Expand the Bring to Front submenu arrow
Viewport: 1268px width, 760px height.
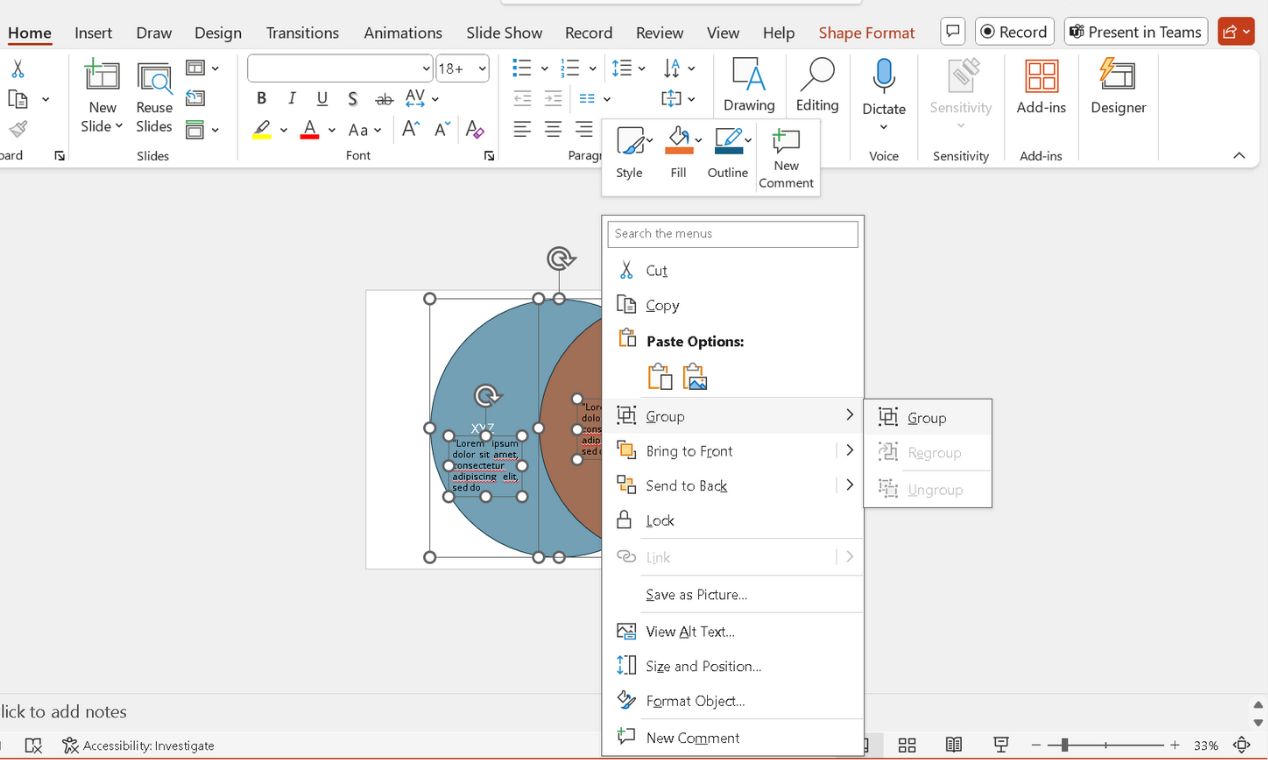pyautogui.click(x=849, y=451)
